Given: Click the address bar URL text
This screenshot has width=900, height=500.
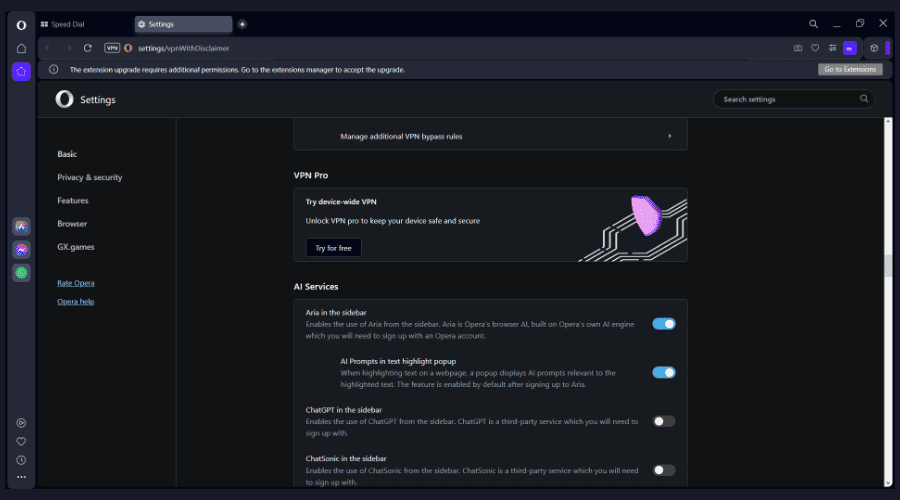Looking at the screenshot, I should [x=184, y=48].
